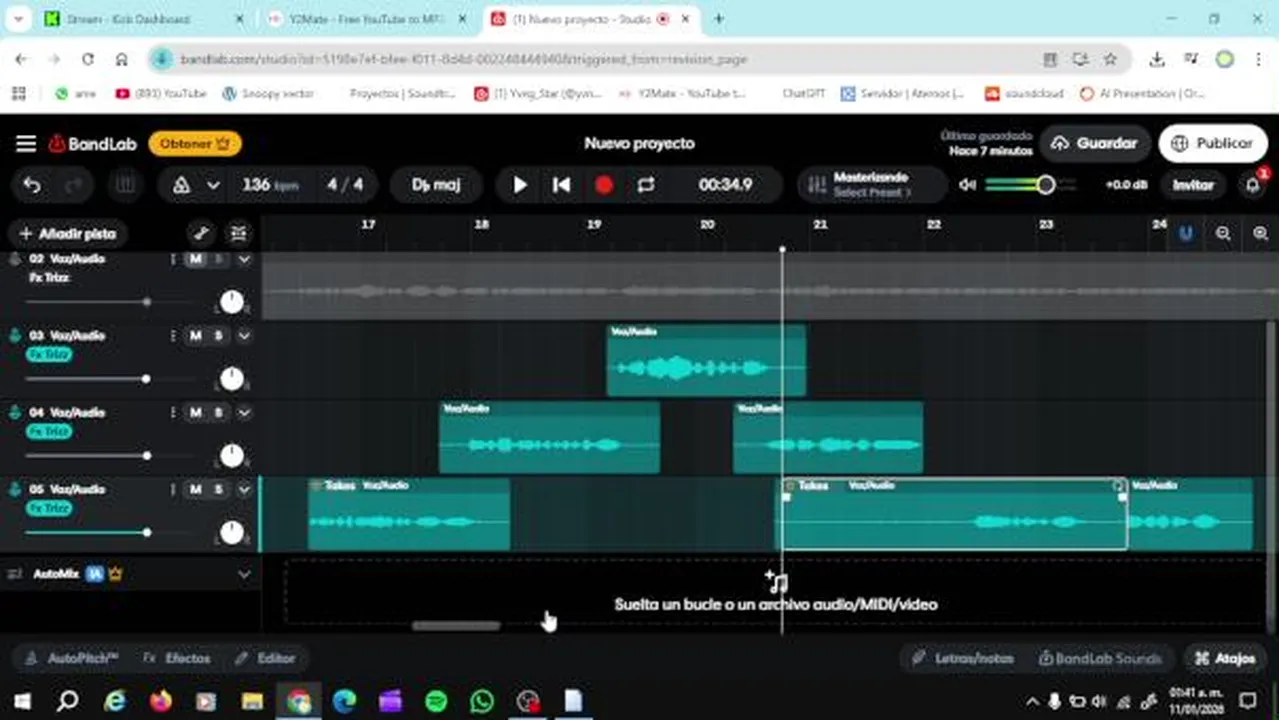This screenshot has height=720, width=1279.
Task: Click the Nuevo proyecto title
Action: point(639,143)
